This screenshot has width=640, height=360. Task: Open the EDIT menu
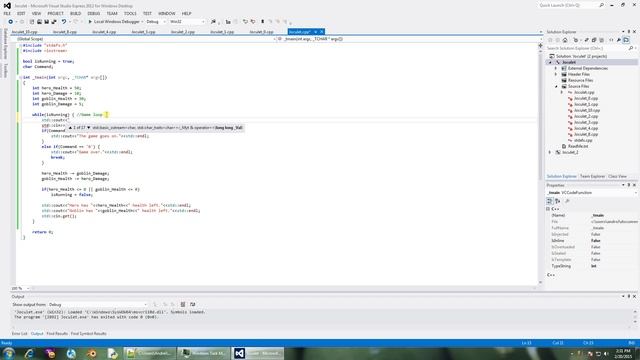[21, 13]
